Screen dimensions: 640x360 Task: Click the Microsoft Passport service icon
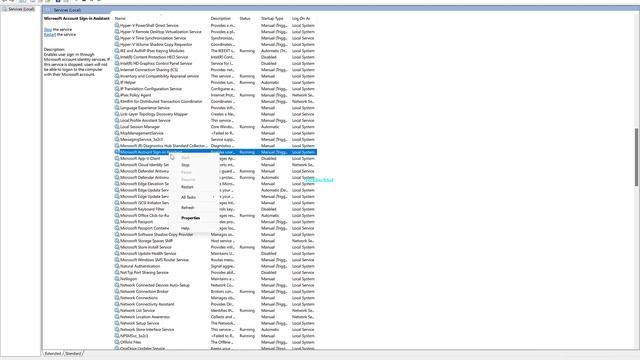(x=117, y=222)
